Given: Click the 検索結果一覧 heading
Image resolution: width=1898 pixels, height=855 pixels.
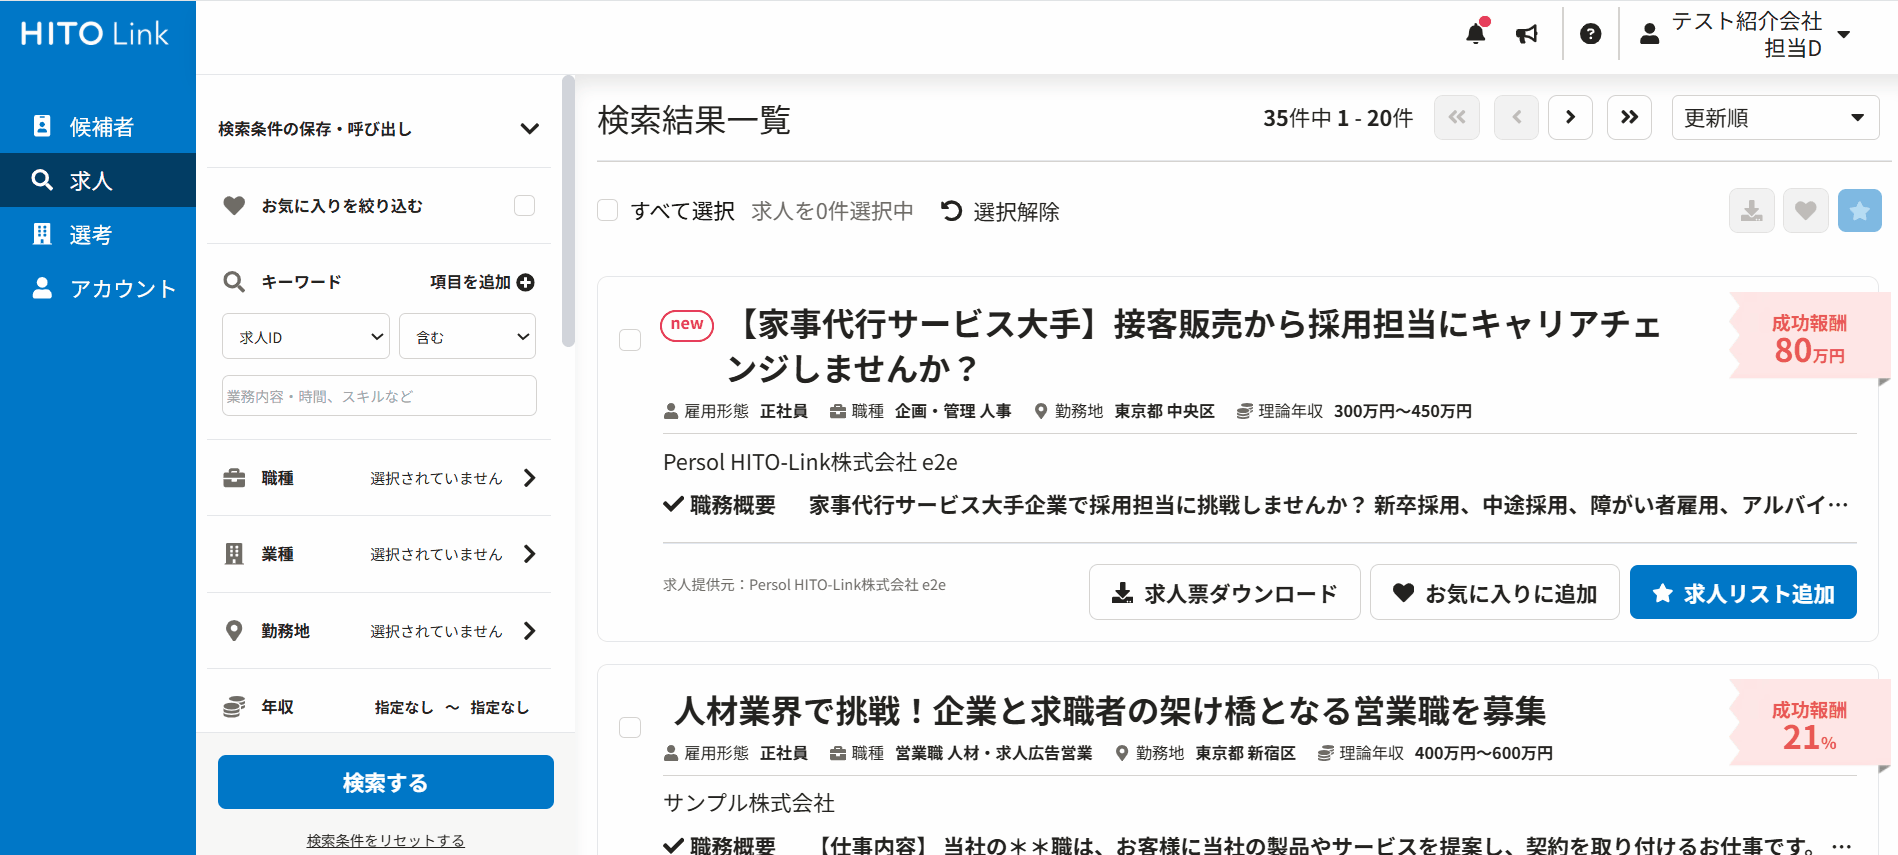Looking at the screenshot, I should tap(694, 120).
